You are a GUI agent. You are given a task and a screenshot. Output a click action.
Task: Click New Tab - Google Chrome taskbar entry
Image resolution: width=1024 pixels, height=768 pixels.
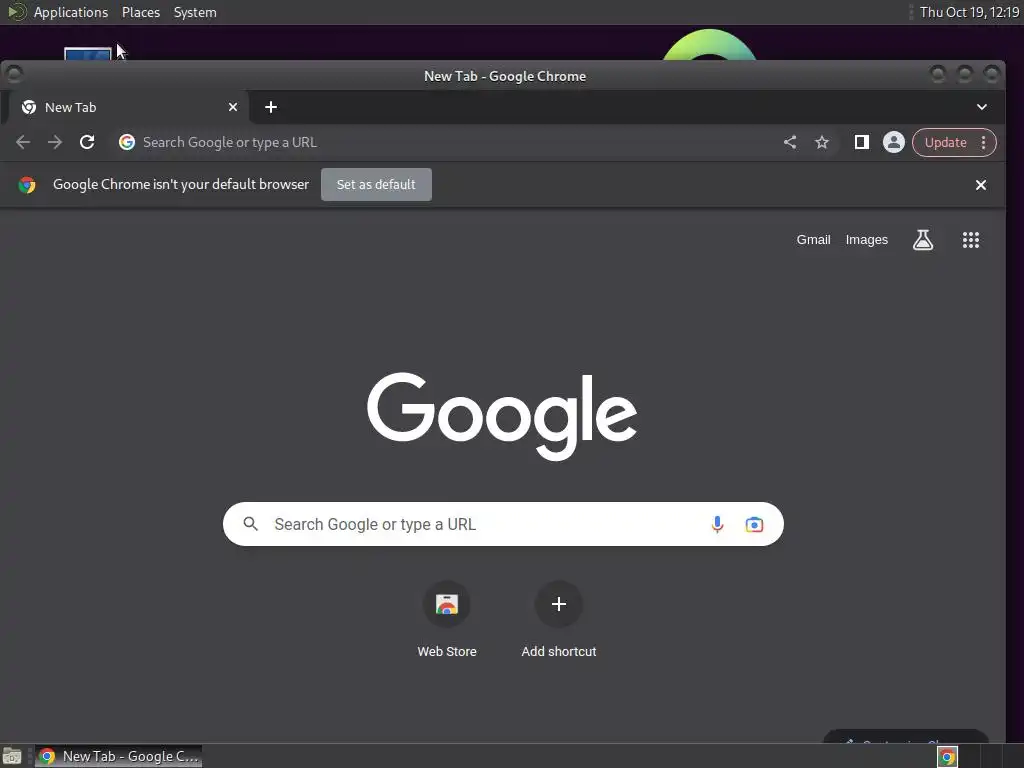[x=118, y=757]
